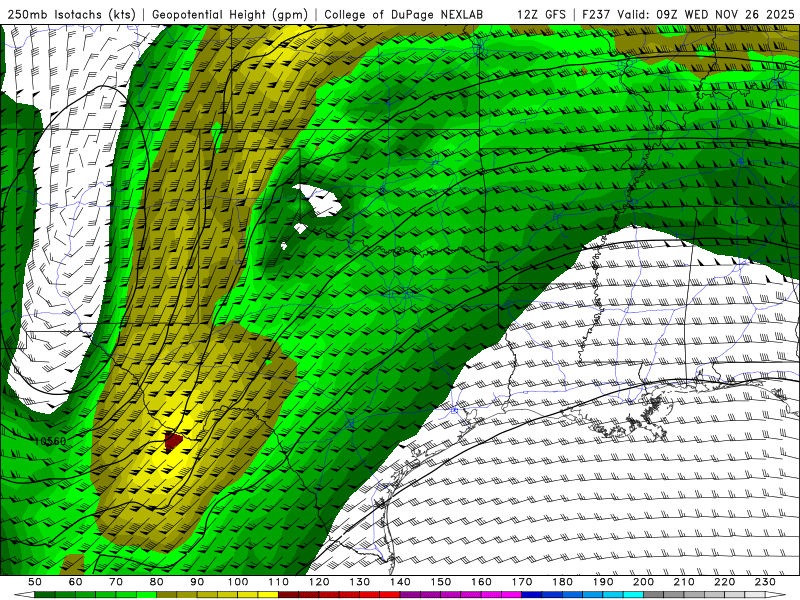Image resolution: width=800 pixels, height=600 pixels.
Task: Click the "210" color scale label
Action: pyautogui.click(x=684, y=582)
